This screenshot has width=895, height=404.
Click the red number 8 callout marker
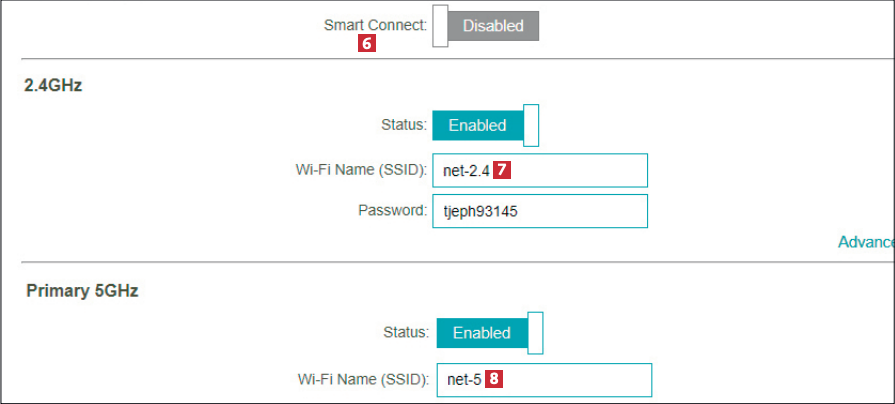pos(494,379)
